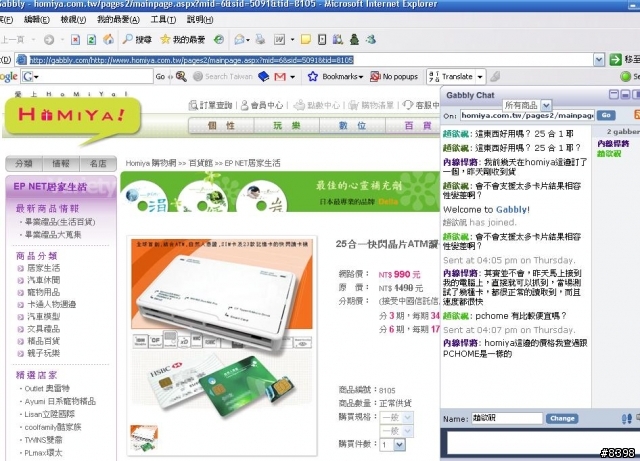Open the Google search box dropdown
Viewport: 640px width, 461px height.
point(37,76)
